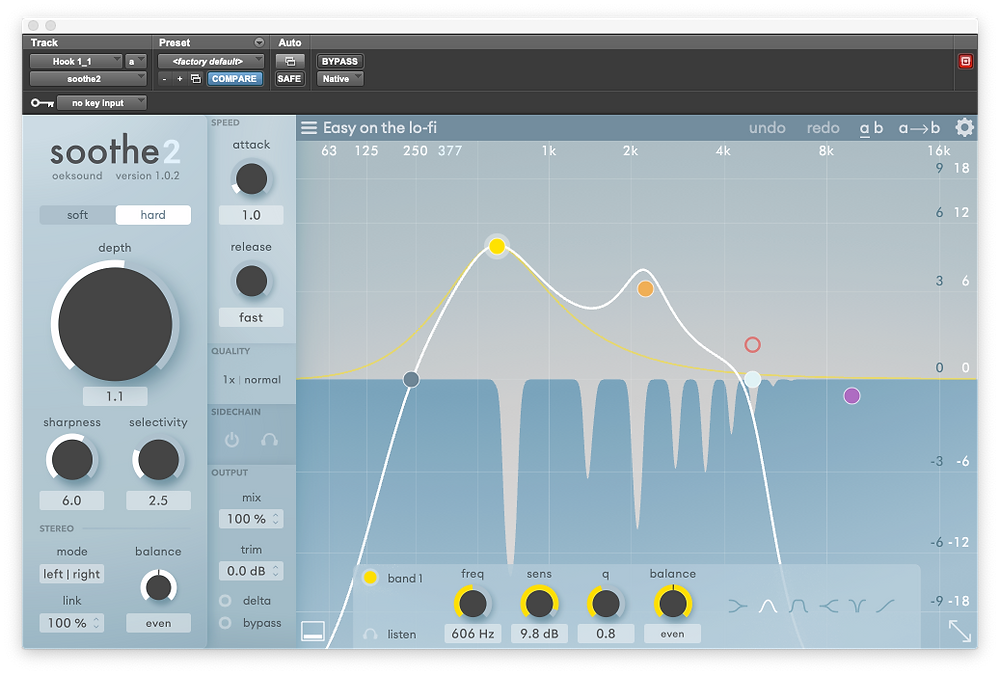The height and width of the screenshot is (675, 1000).
Task: Click the Easy on the lo-fi preset name
Action: pyautogui.click(x=379, y=128)
